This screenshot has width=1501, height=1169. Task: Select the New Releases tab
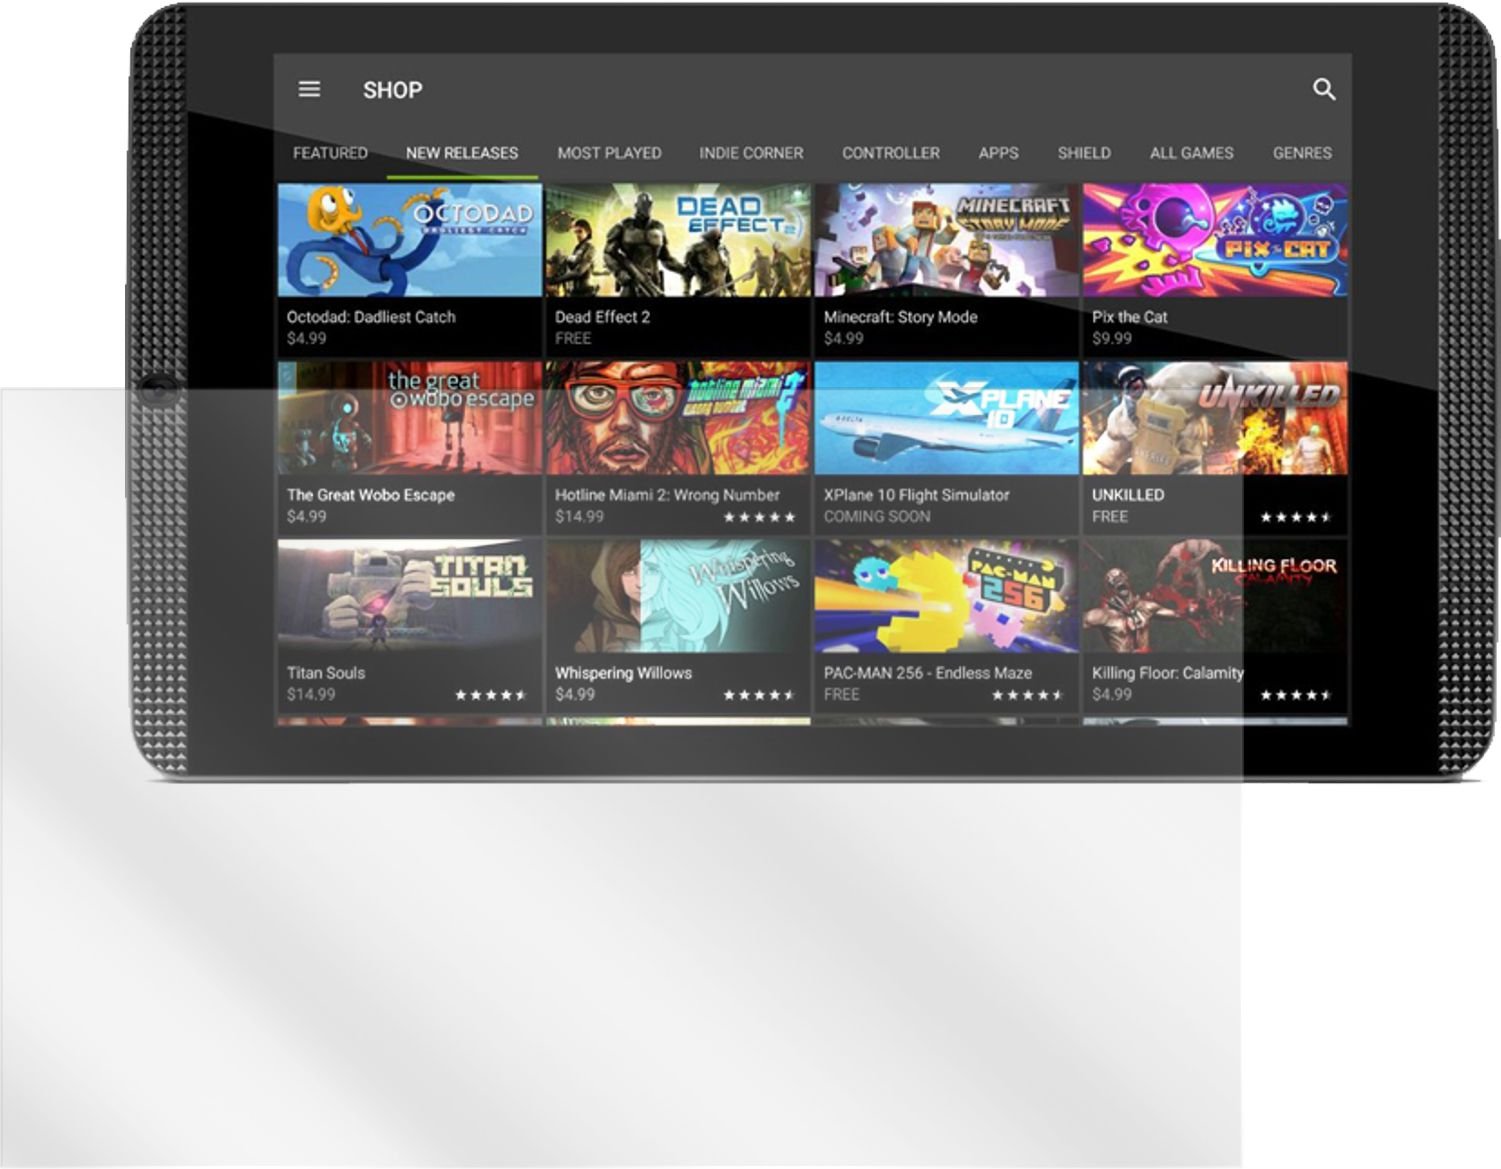coord(462,153)
